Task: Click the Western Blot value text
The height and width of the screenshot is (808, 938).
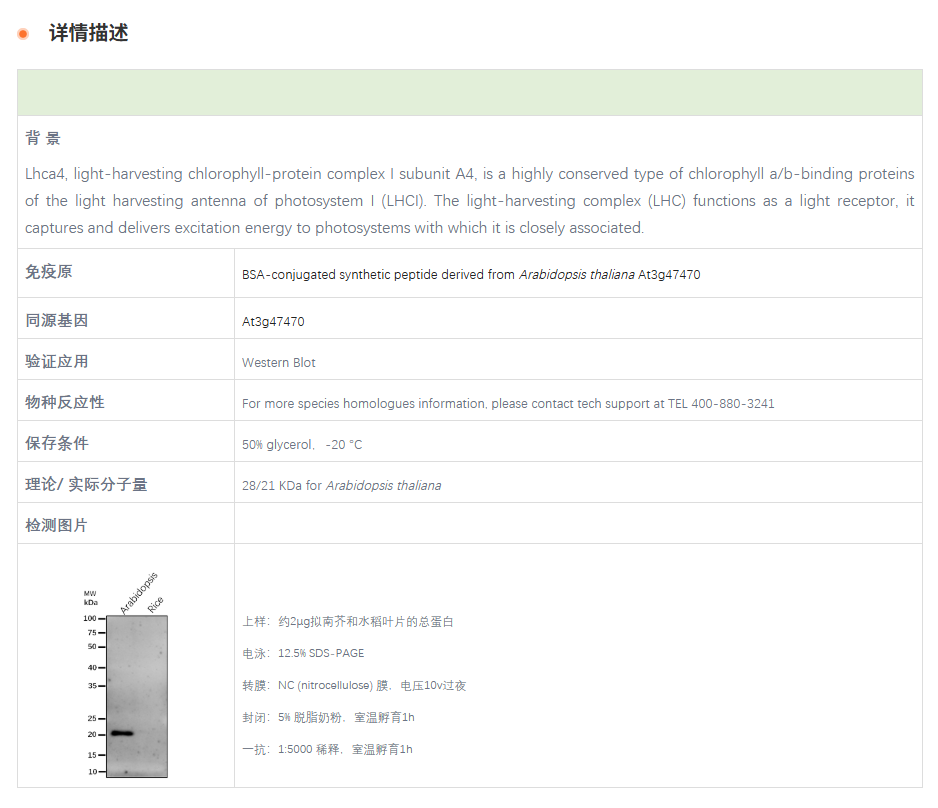Action: (278, 362)
